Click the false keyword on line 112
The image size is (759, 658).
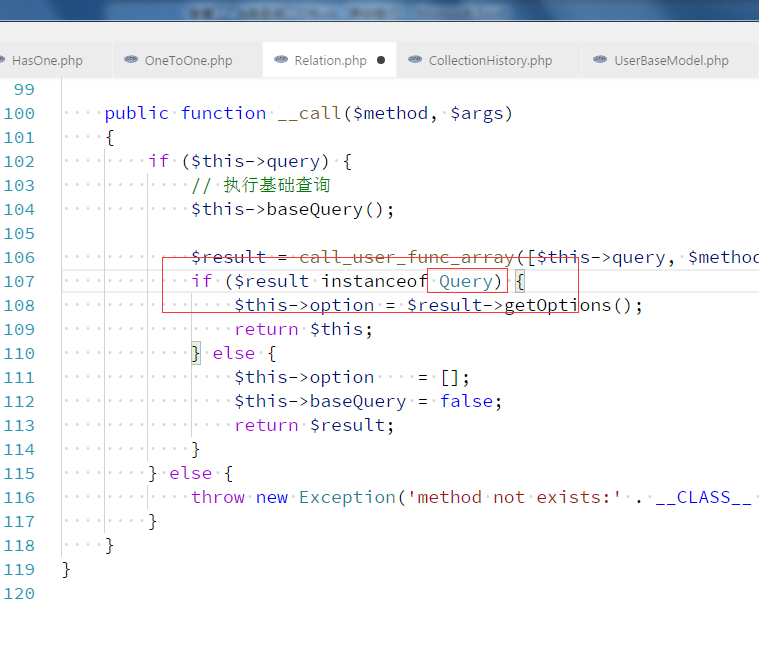466,401
